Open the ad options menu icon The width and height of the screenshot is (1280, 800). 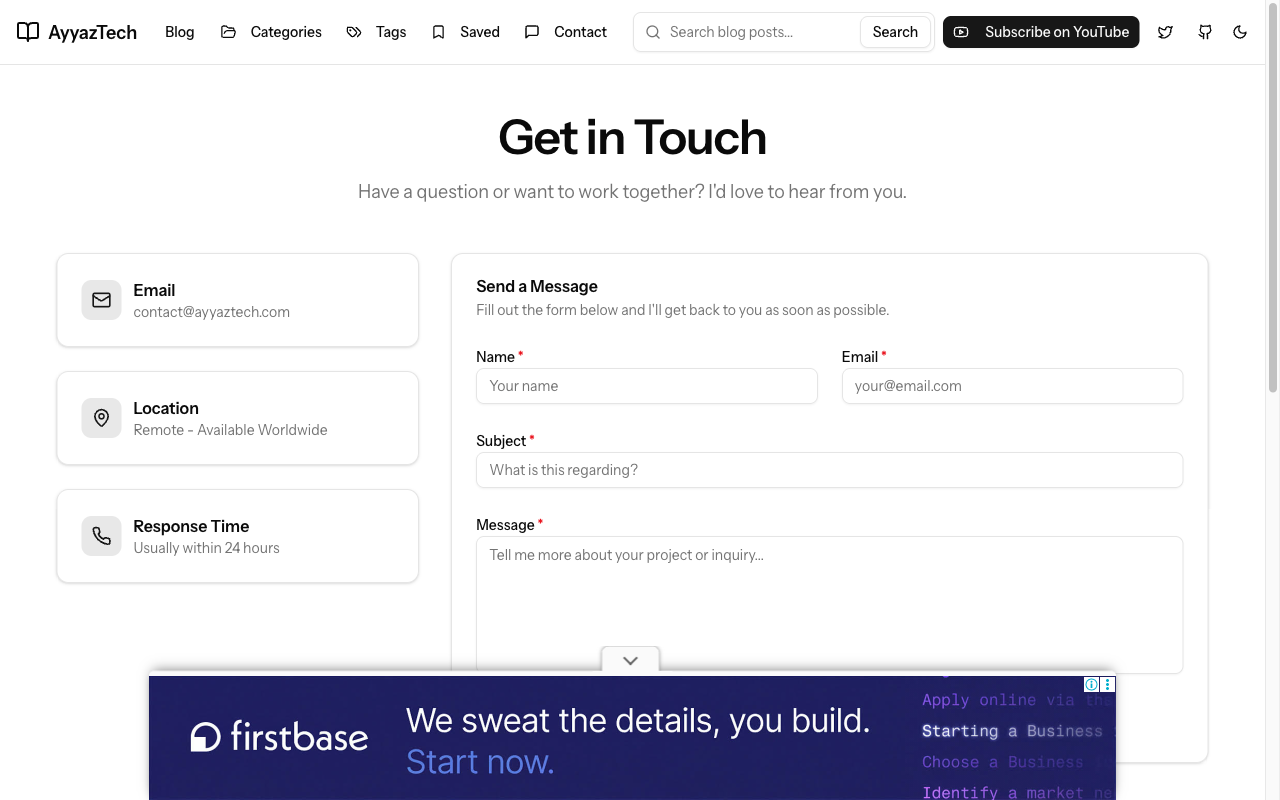(1107, 685)
